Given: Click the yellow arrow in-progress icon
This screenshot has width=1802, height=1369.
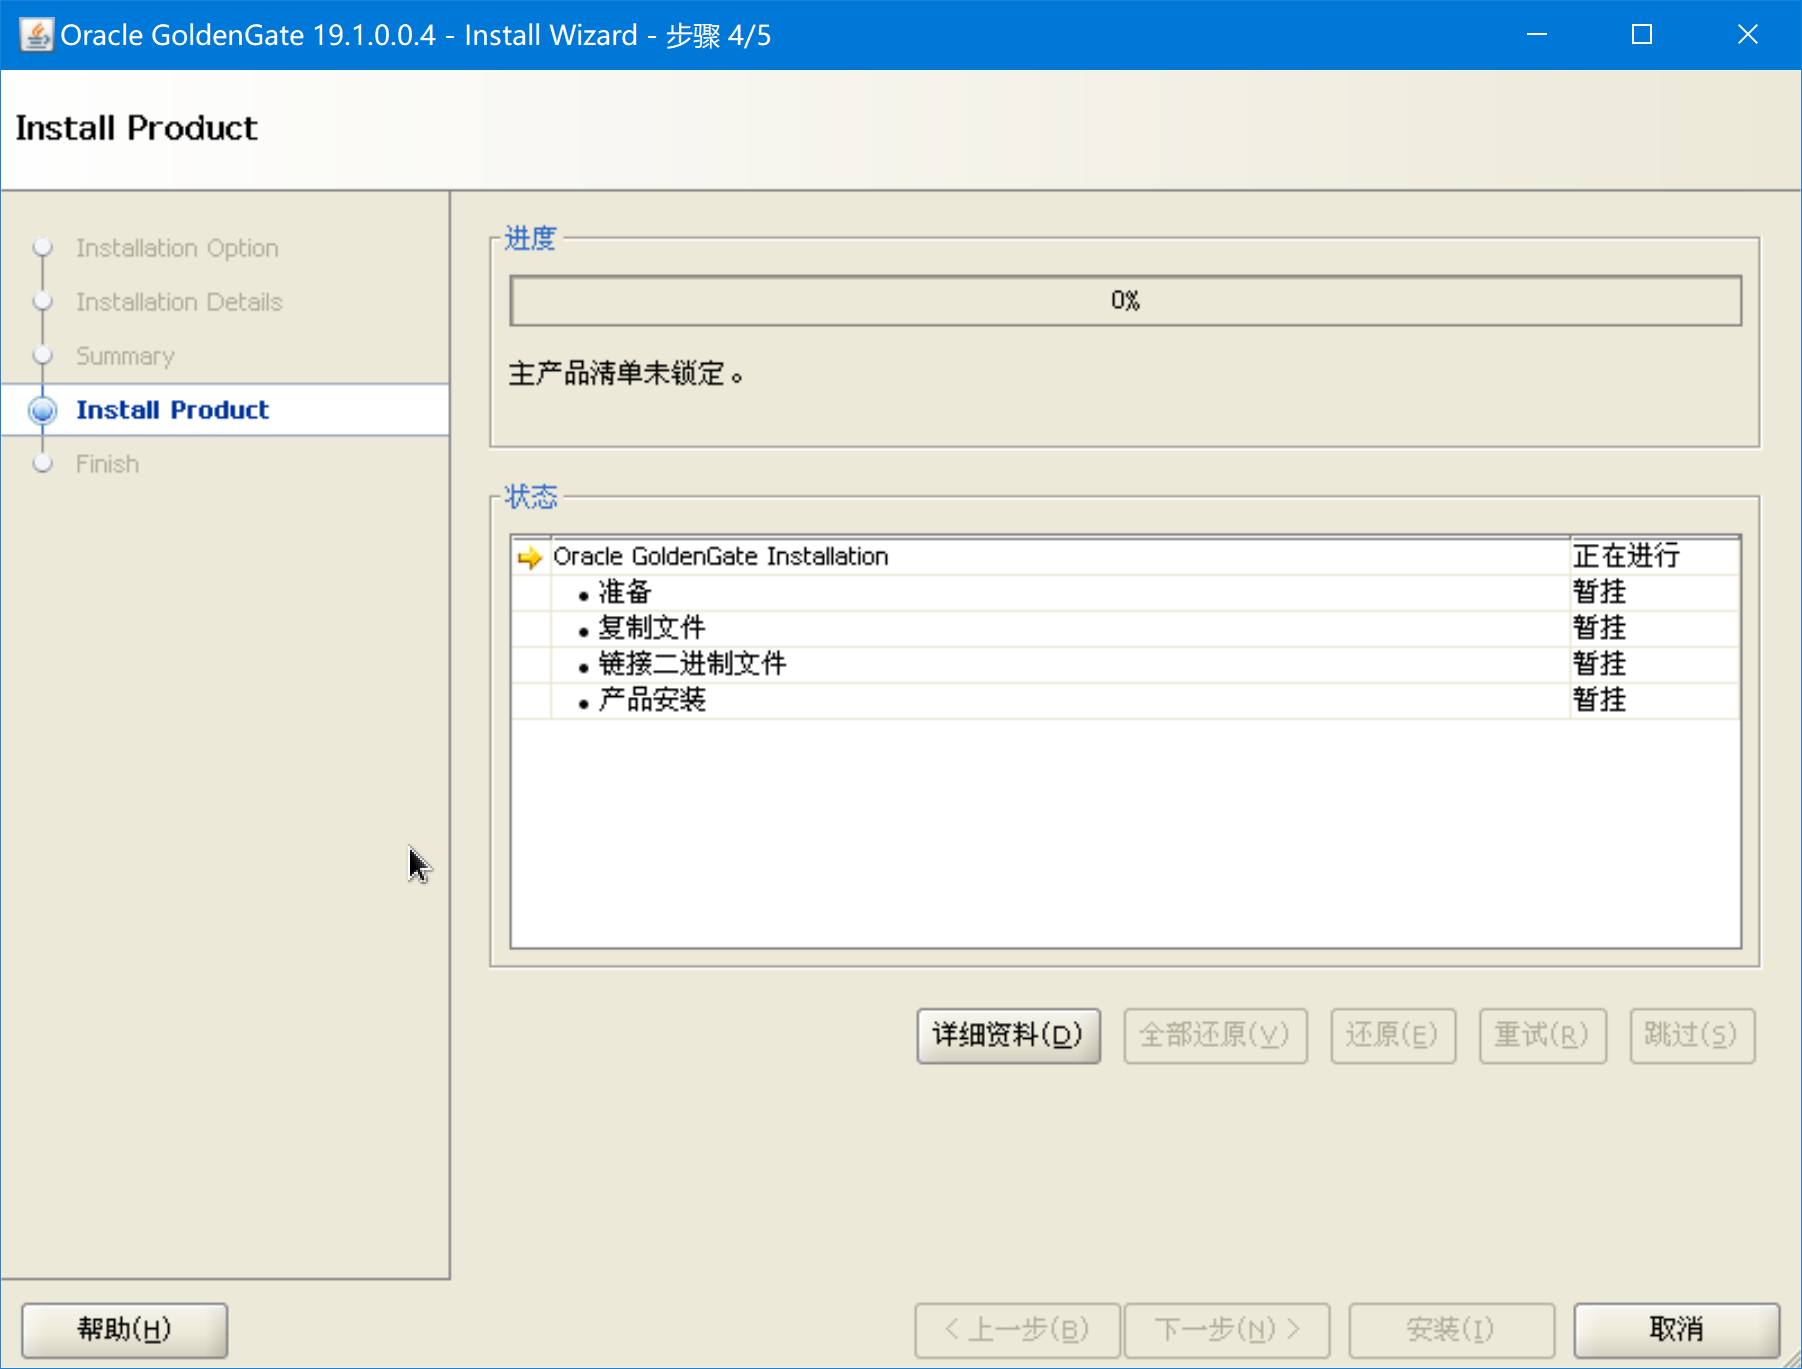Looking at the screenshot, I should click(x=530, y=557).
